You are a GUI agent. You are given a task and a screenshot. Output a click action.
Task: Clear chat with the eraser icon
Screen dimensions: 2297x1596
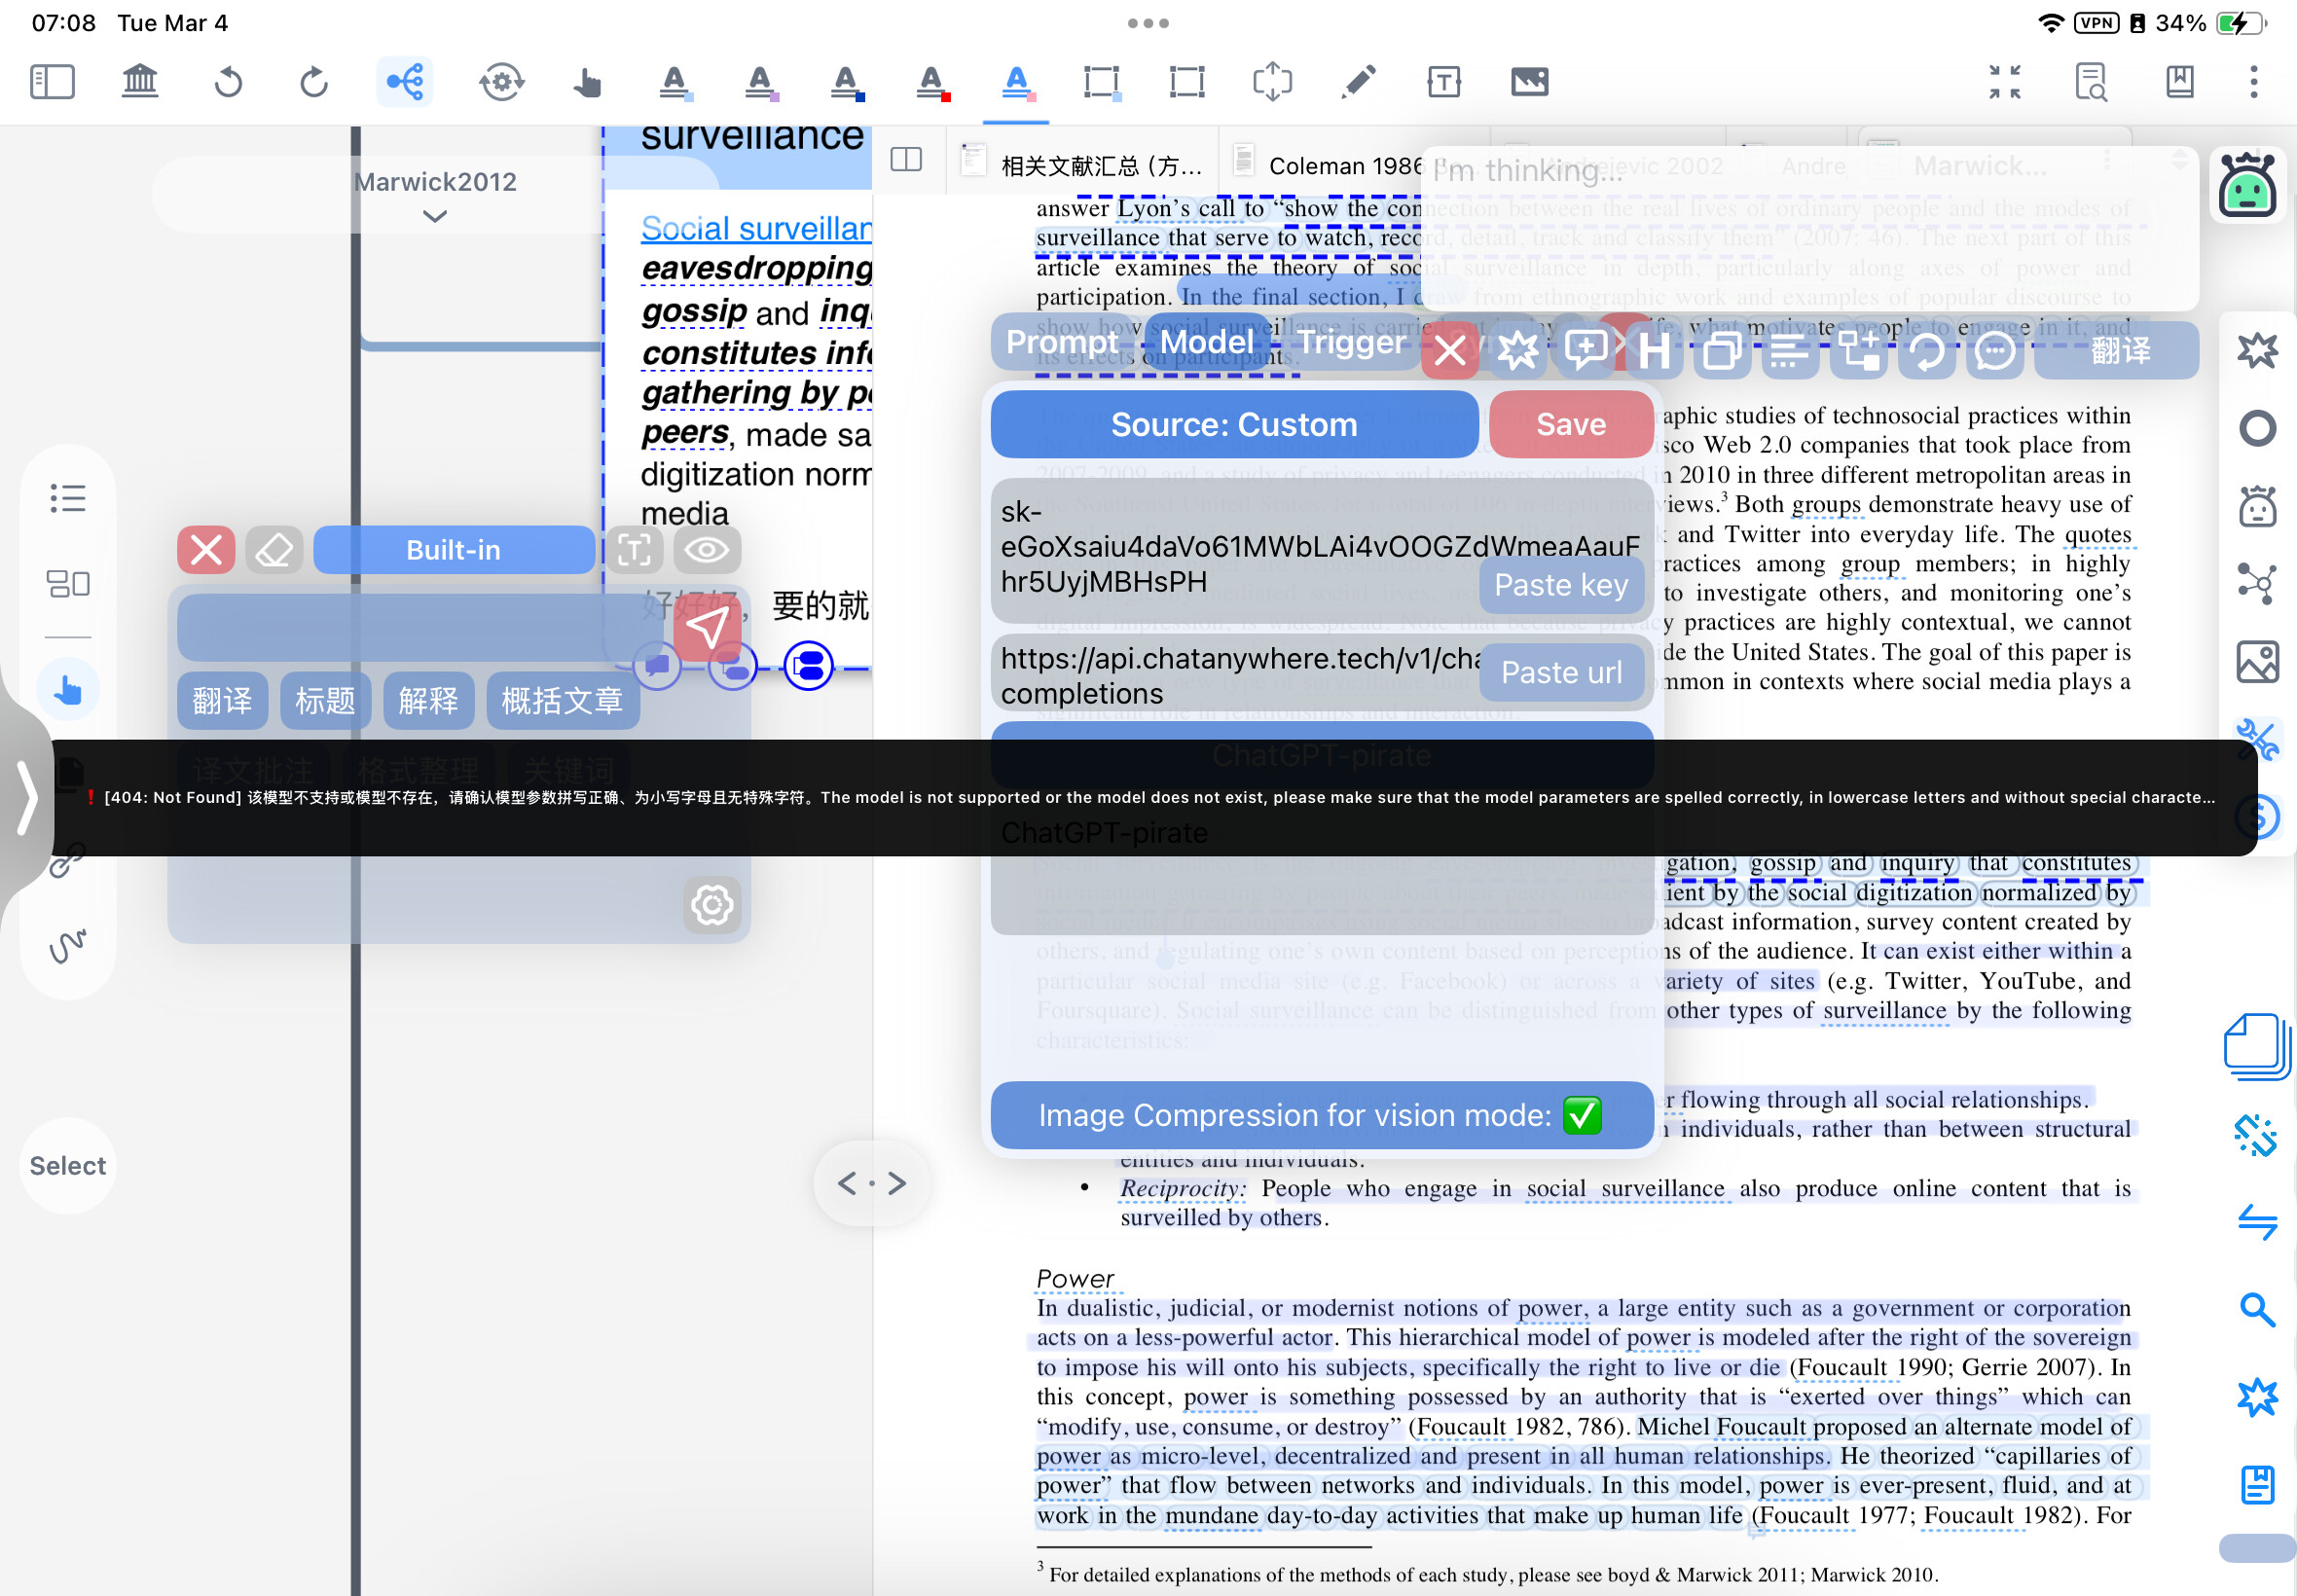coord(274,550)
